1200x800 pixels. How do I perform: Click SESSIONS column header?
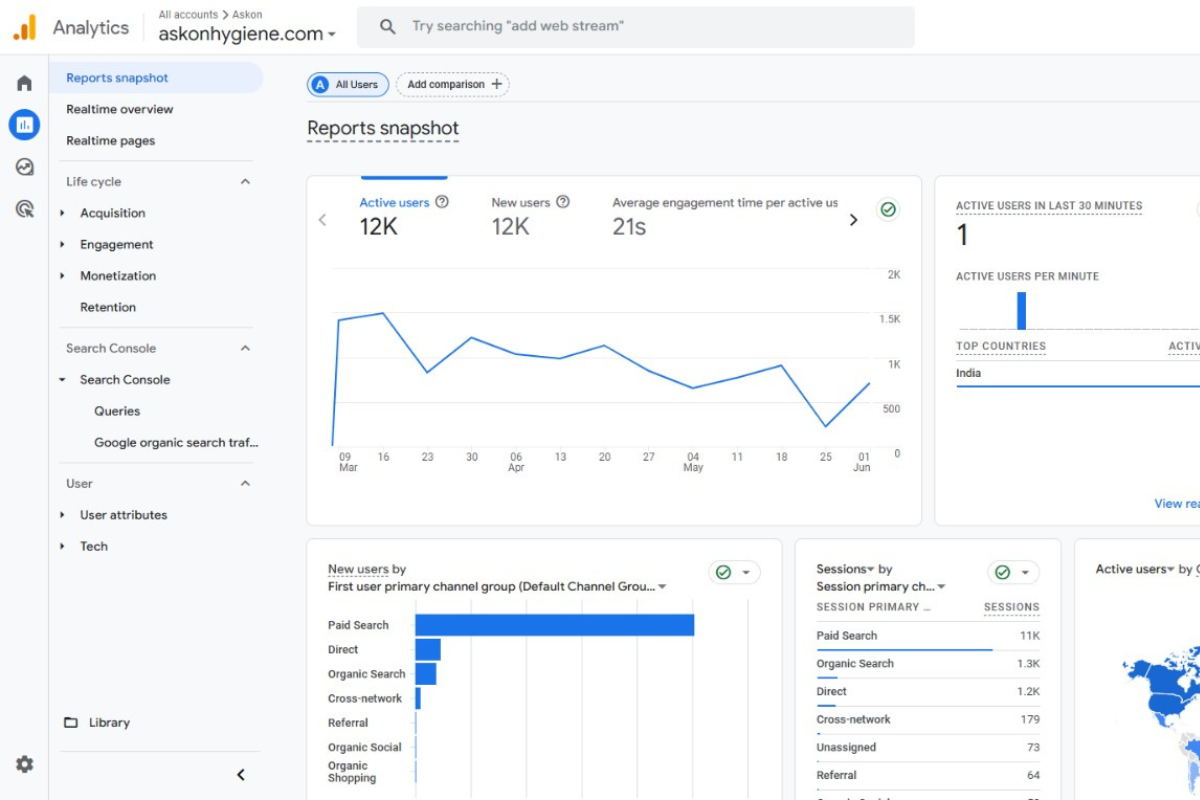click(1011, 607)
